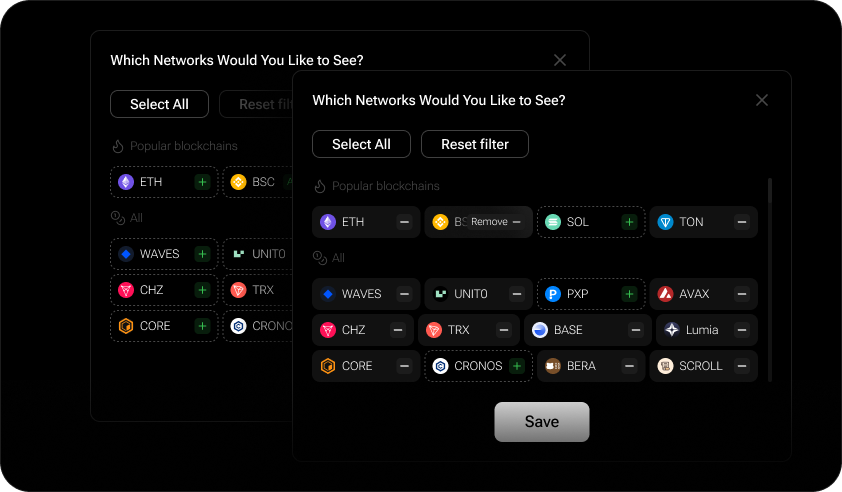The width and height of the screenshot is (842, 492).
Task: Click the Reset filter button
Action: click(475, 144)
